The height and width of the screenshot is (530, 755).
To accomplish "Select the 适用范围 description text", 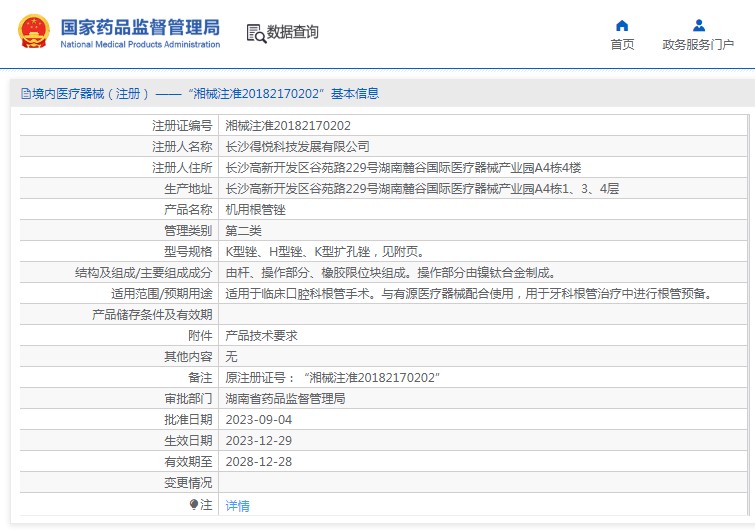I will click(x=470, y=294).
